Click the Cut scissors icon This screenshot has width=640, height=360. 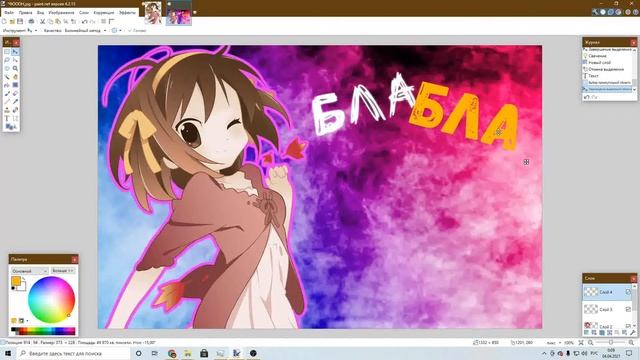(x=42, y=21)
